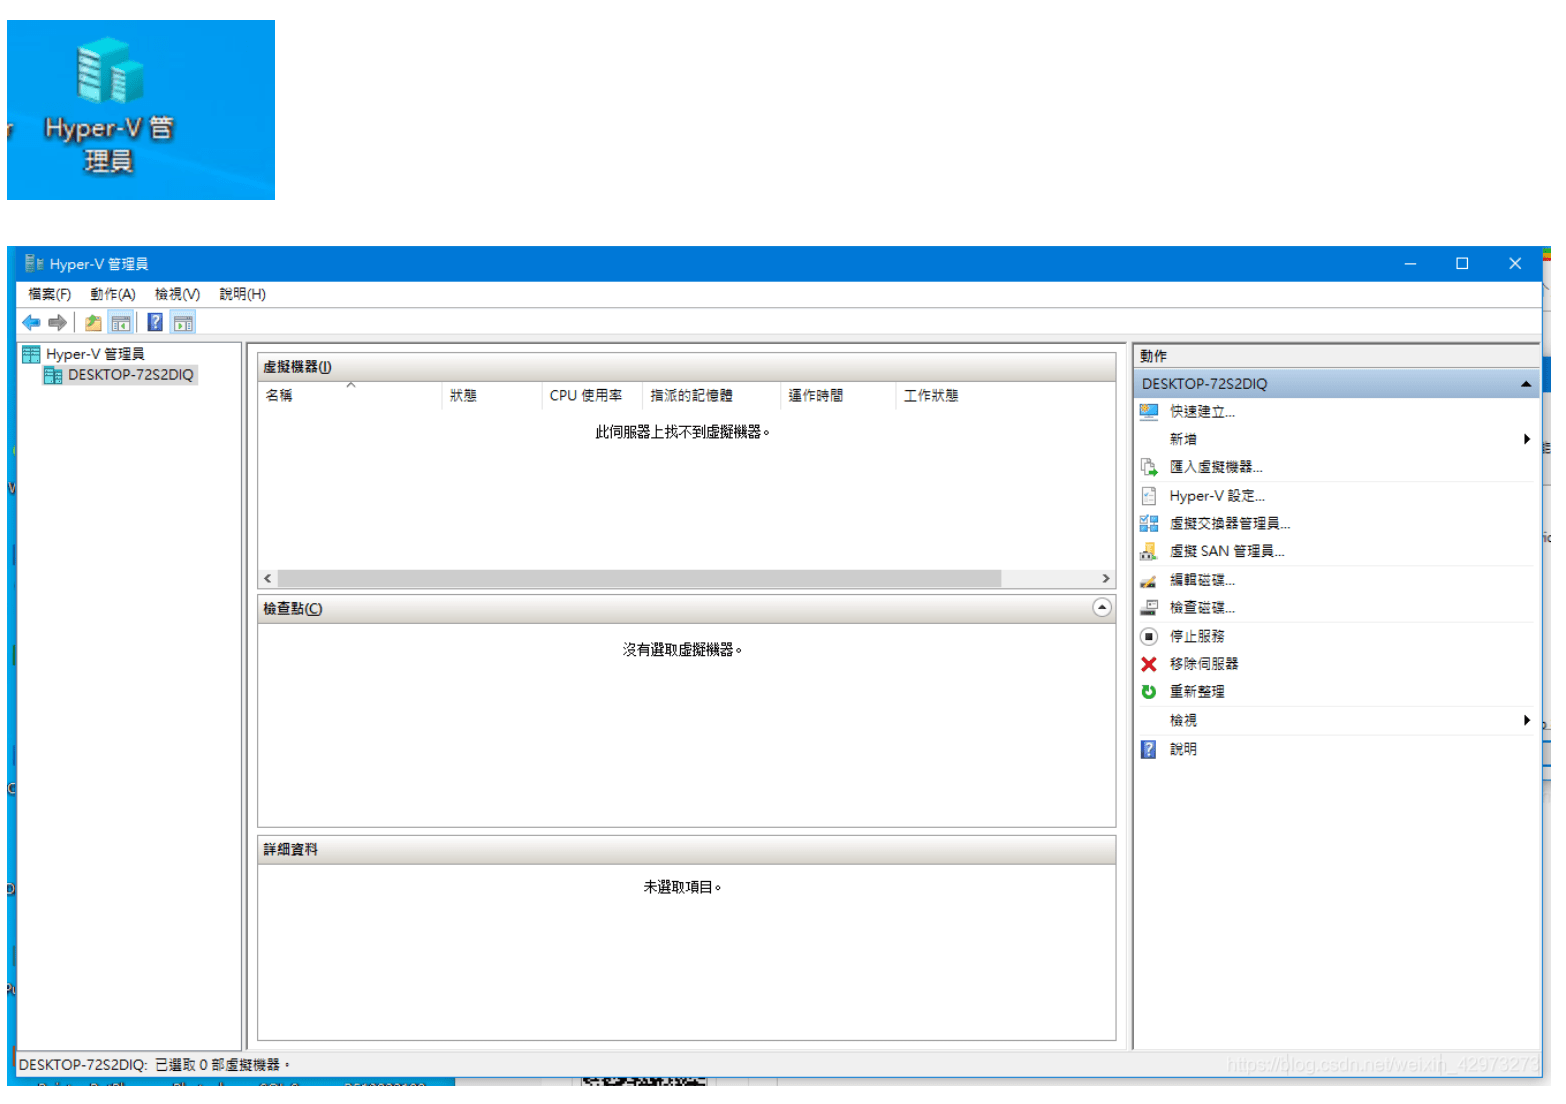Click the 虛擬機器 panel header

coord(686,367)
